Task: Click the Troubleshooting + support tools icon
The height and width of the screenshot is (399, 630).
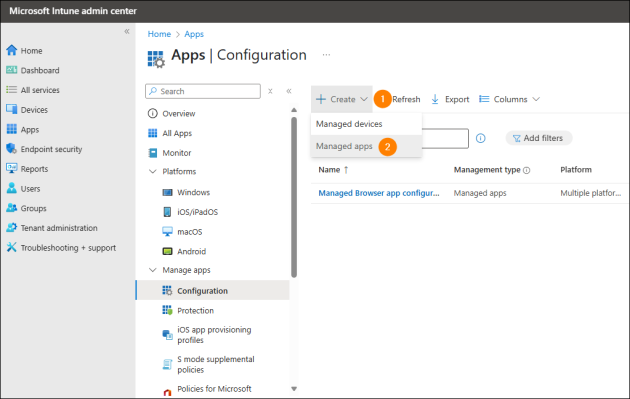Action: point(12,247)
